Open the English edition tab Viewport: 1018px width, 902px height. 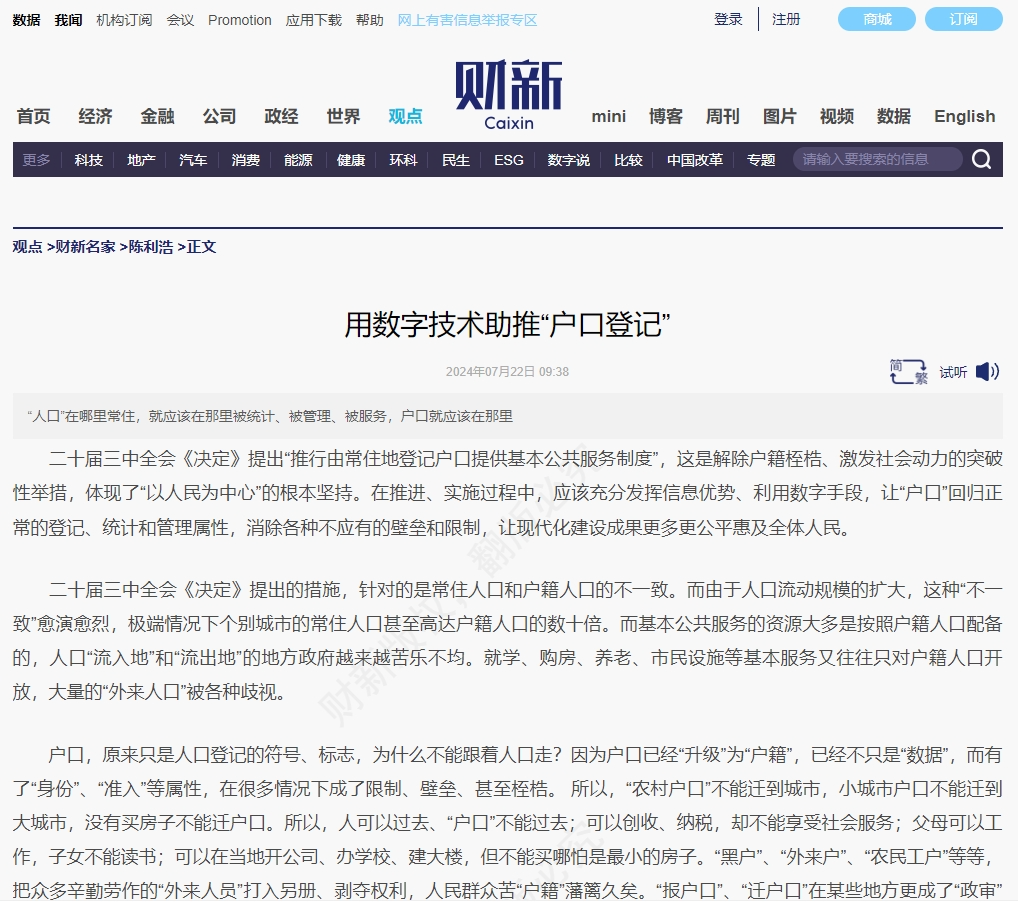963,116
